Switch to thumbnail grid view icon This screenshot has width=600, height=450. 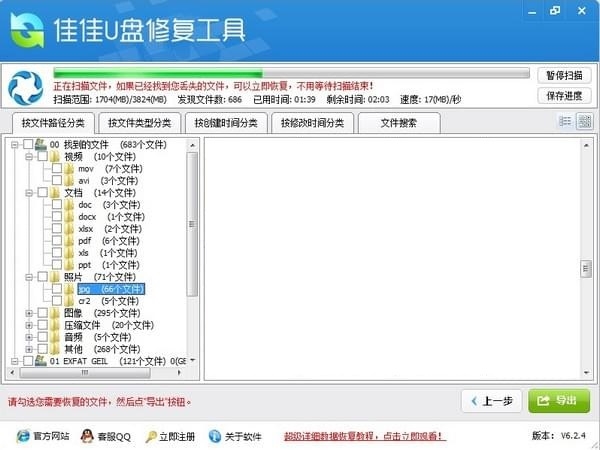point(584,122)
